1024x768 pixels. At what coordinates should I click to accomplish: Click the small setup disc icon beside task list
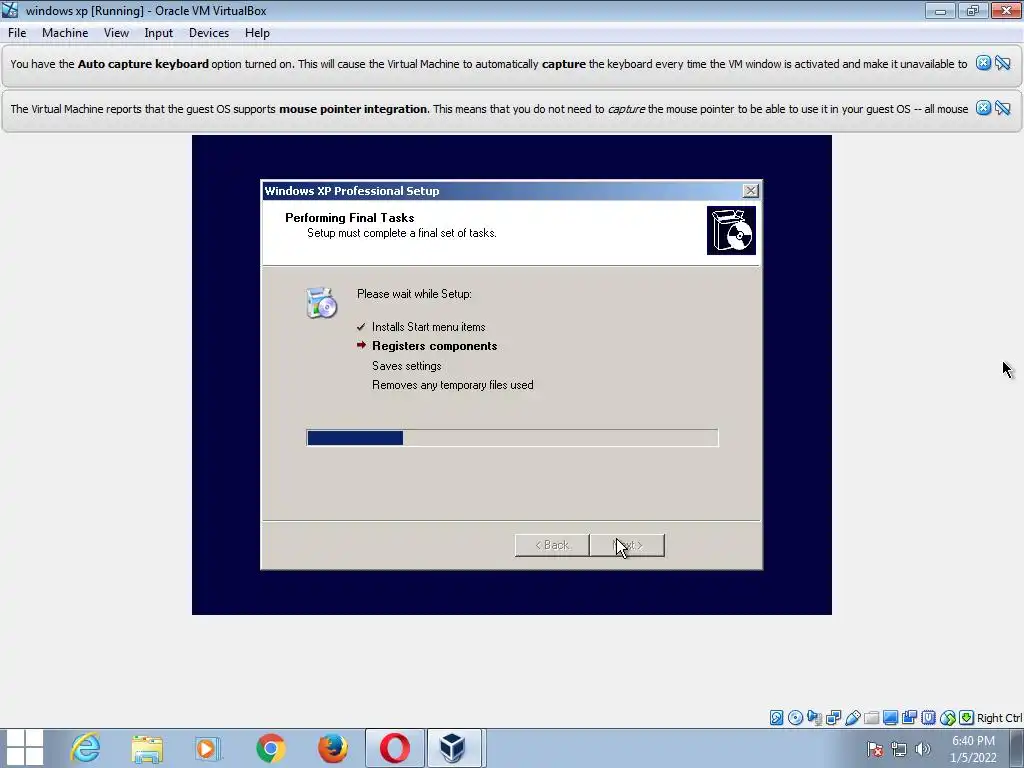tap(321, 302)
